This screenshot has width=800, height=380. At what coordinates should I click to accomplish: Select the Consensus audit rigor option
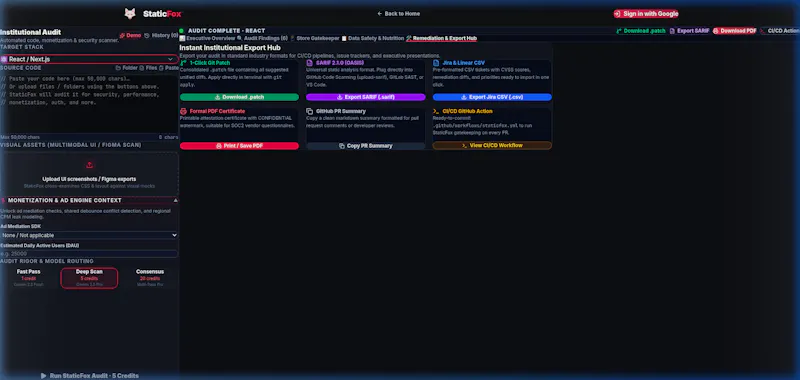click(150, 278)
